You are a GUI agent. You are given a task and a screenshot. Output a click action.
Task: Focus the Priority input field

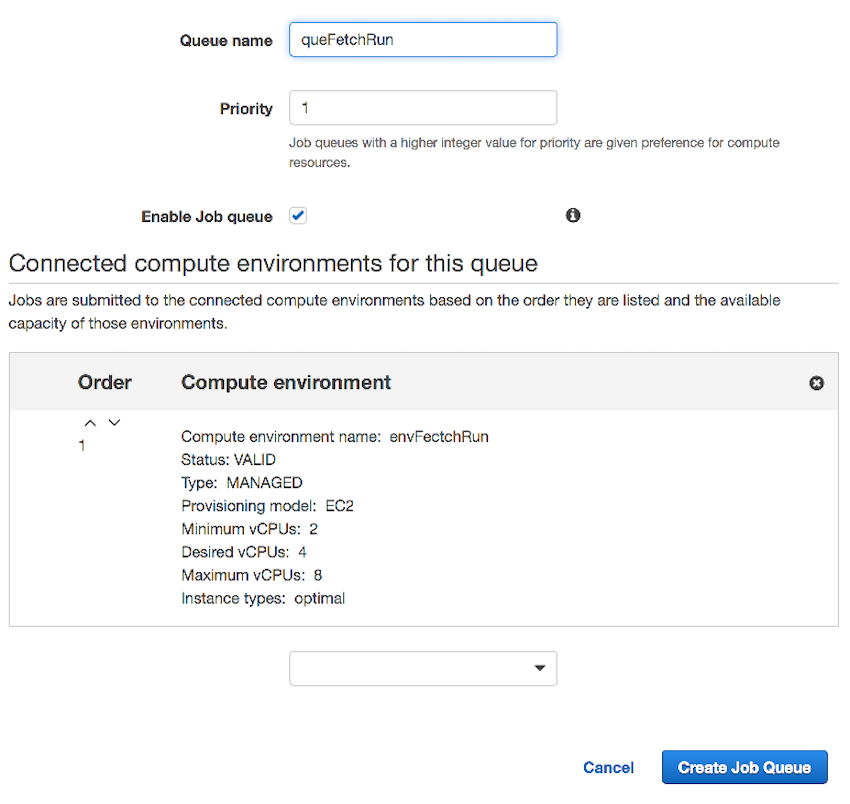pyautogui.click(x=423, y=108)
